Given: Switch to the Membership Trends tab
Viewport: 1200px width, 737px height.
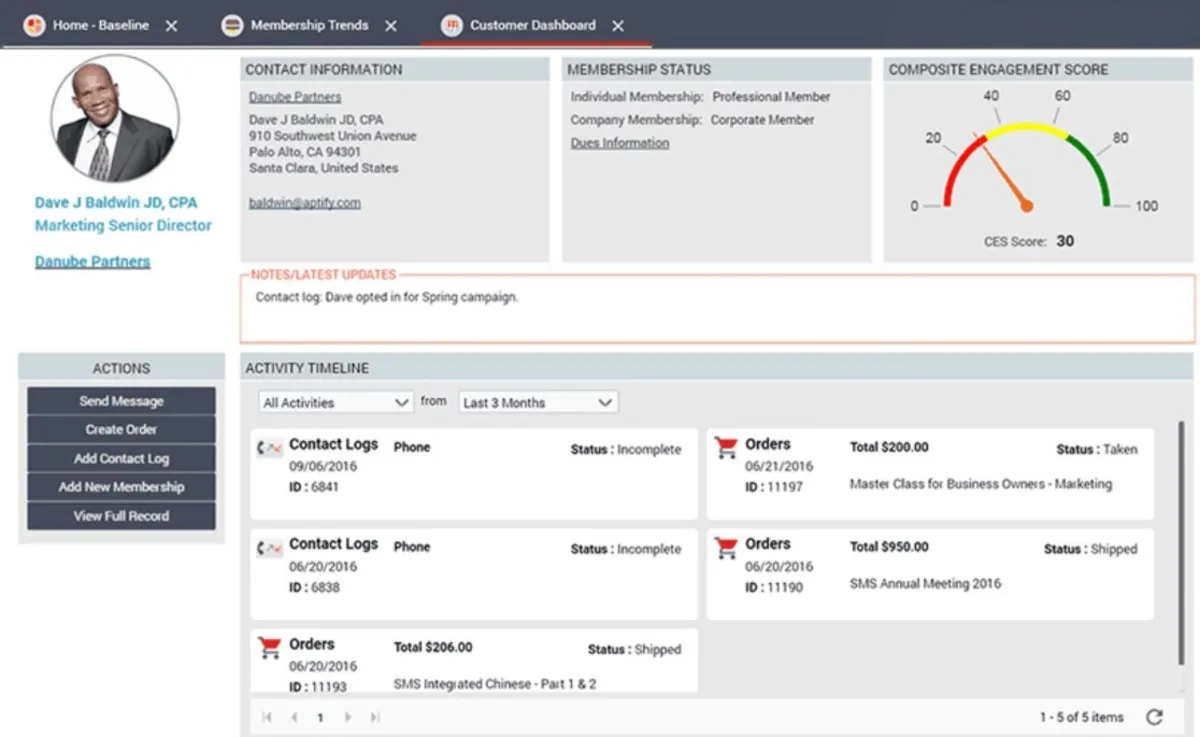Looking at the screenshot, I should [x=309, y=25].
